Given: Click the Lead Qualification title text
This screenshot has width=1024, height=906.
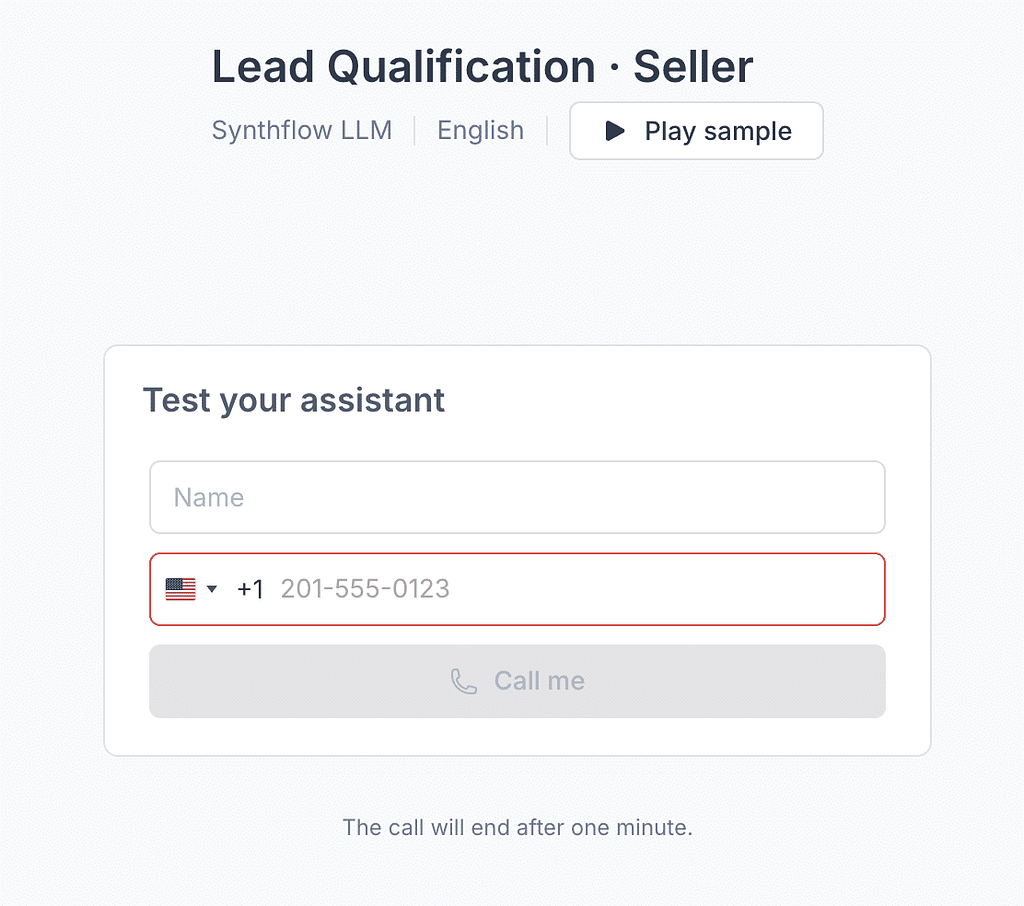Looking at the screenshot, I should pos(404,67).
